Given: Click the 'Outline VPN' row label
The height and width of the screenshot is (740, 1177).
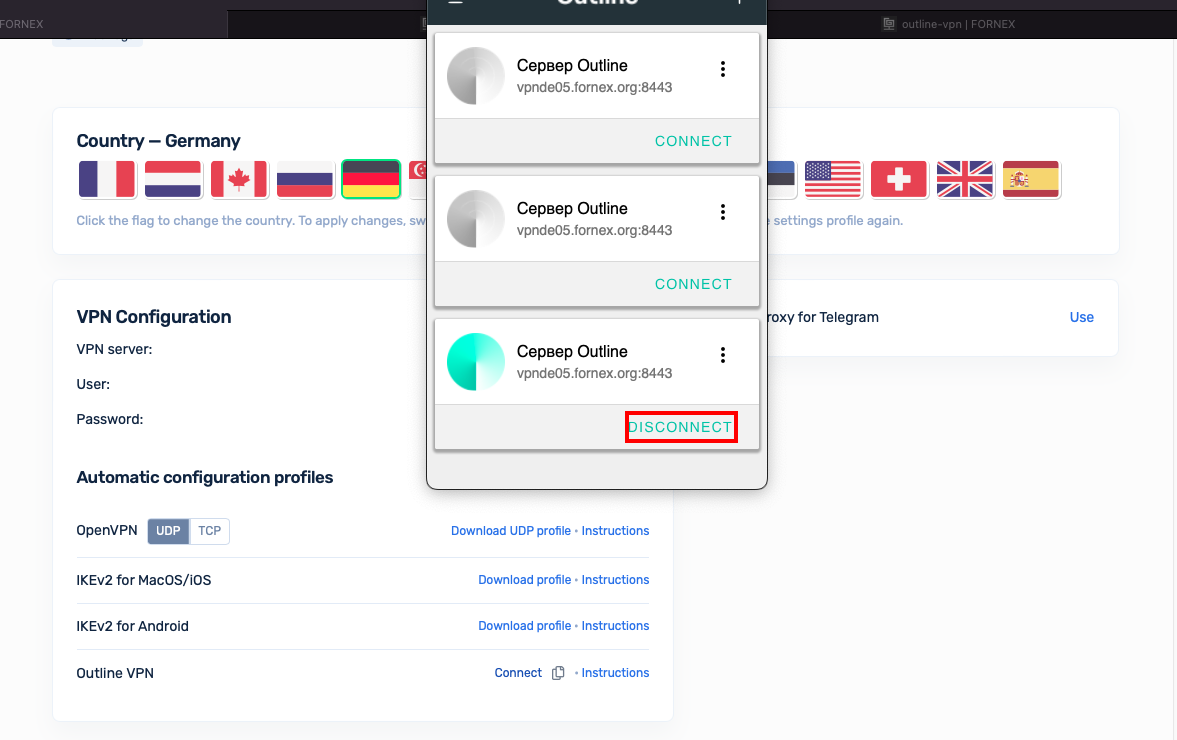Looking at the screenshot, I should click(115, 673).
